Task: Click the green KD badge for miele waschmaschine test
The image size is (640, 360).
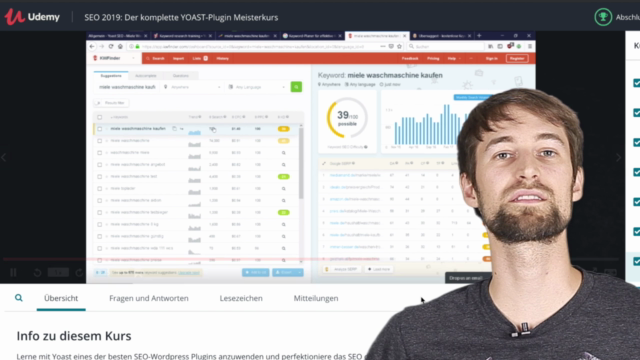Action: [x=284, y=177]
